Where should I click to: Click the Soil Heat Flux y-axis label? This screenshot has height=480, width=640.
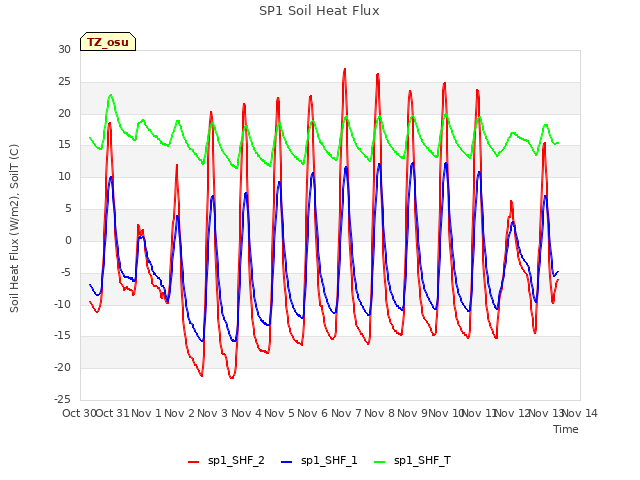[x=14, y=228]
